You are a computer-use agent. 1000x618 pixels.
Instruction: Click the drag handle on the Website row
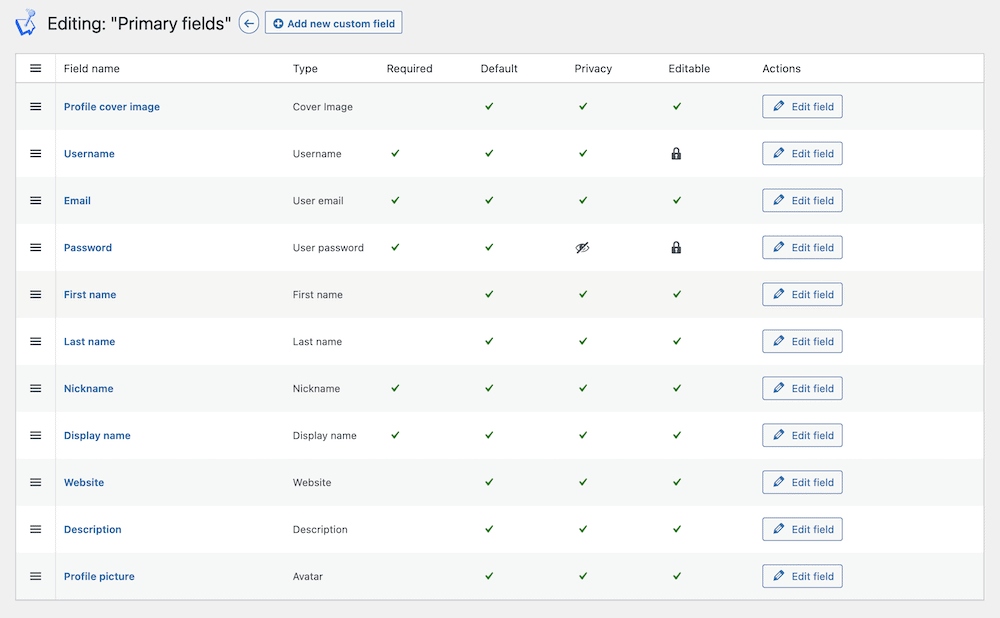[36, 482]
